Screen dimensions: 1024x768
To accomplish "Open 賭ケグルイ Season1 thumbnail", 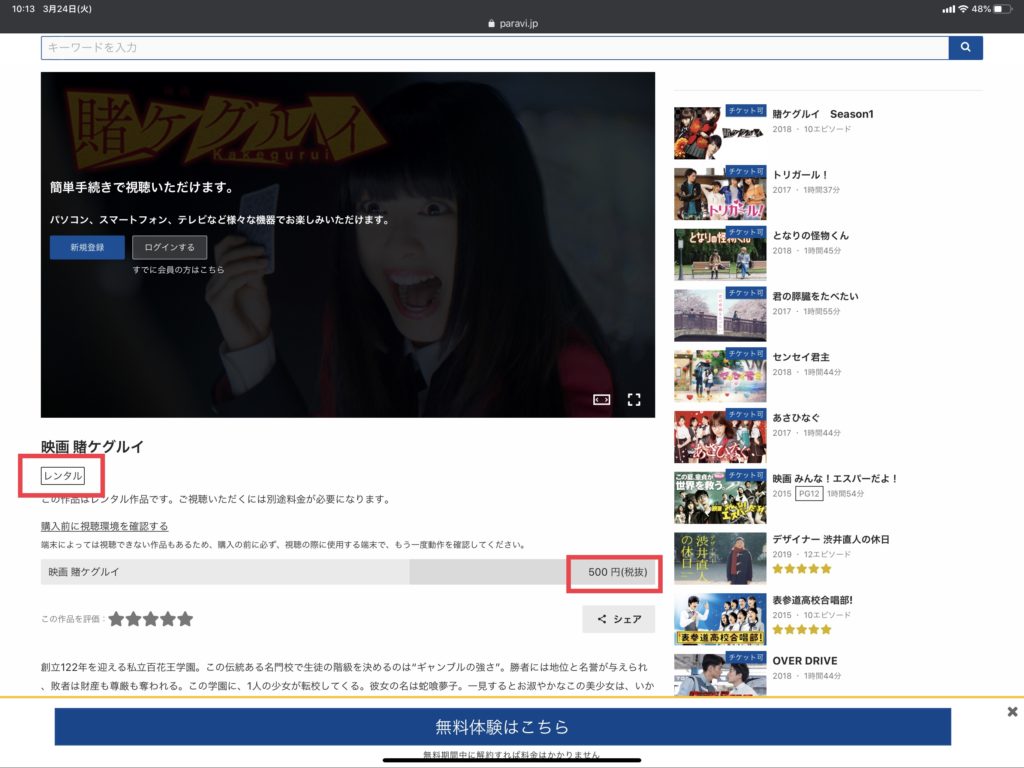I will click(720, 133).
